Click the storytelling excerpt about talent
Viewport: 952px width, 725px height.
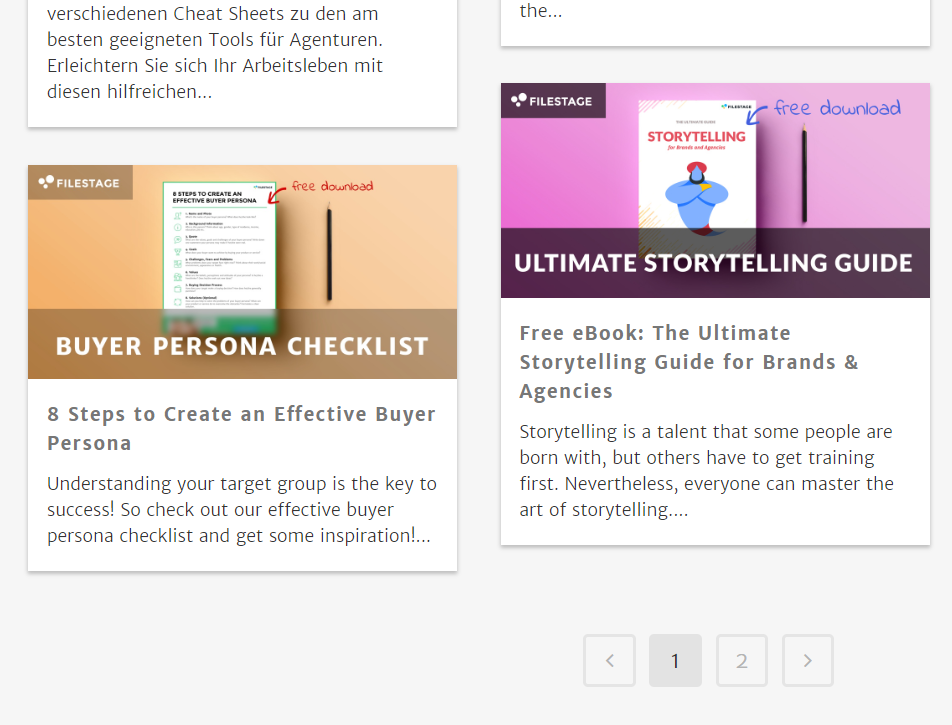[x=707, y=471]
